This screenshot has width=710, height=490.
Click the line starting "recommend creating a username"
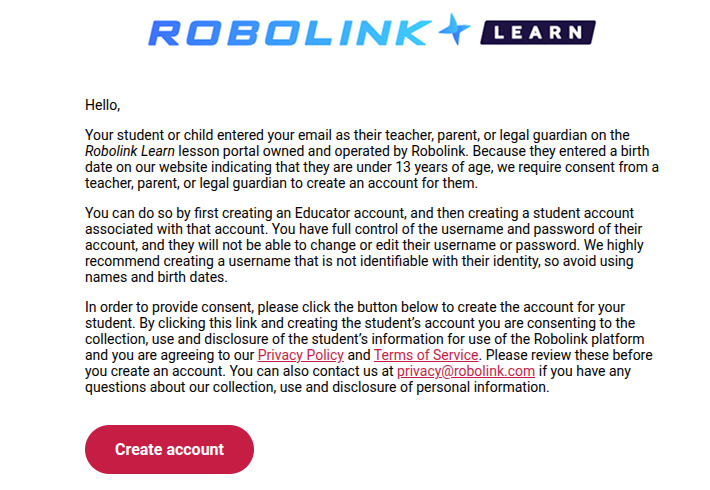(359, 261)
